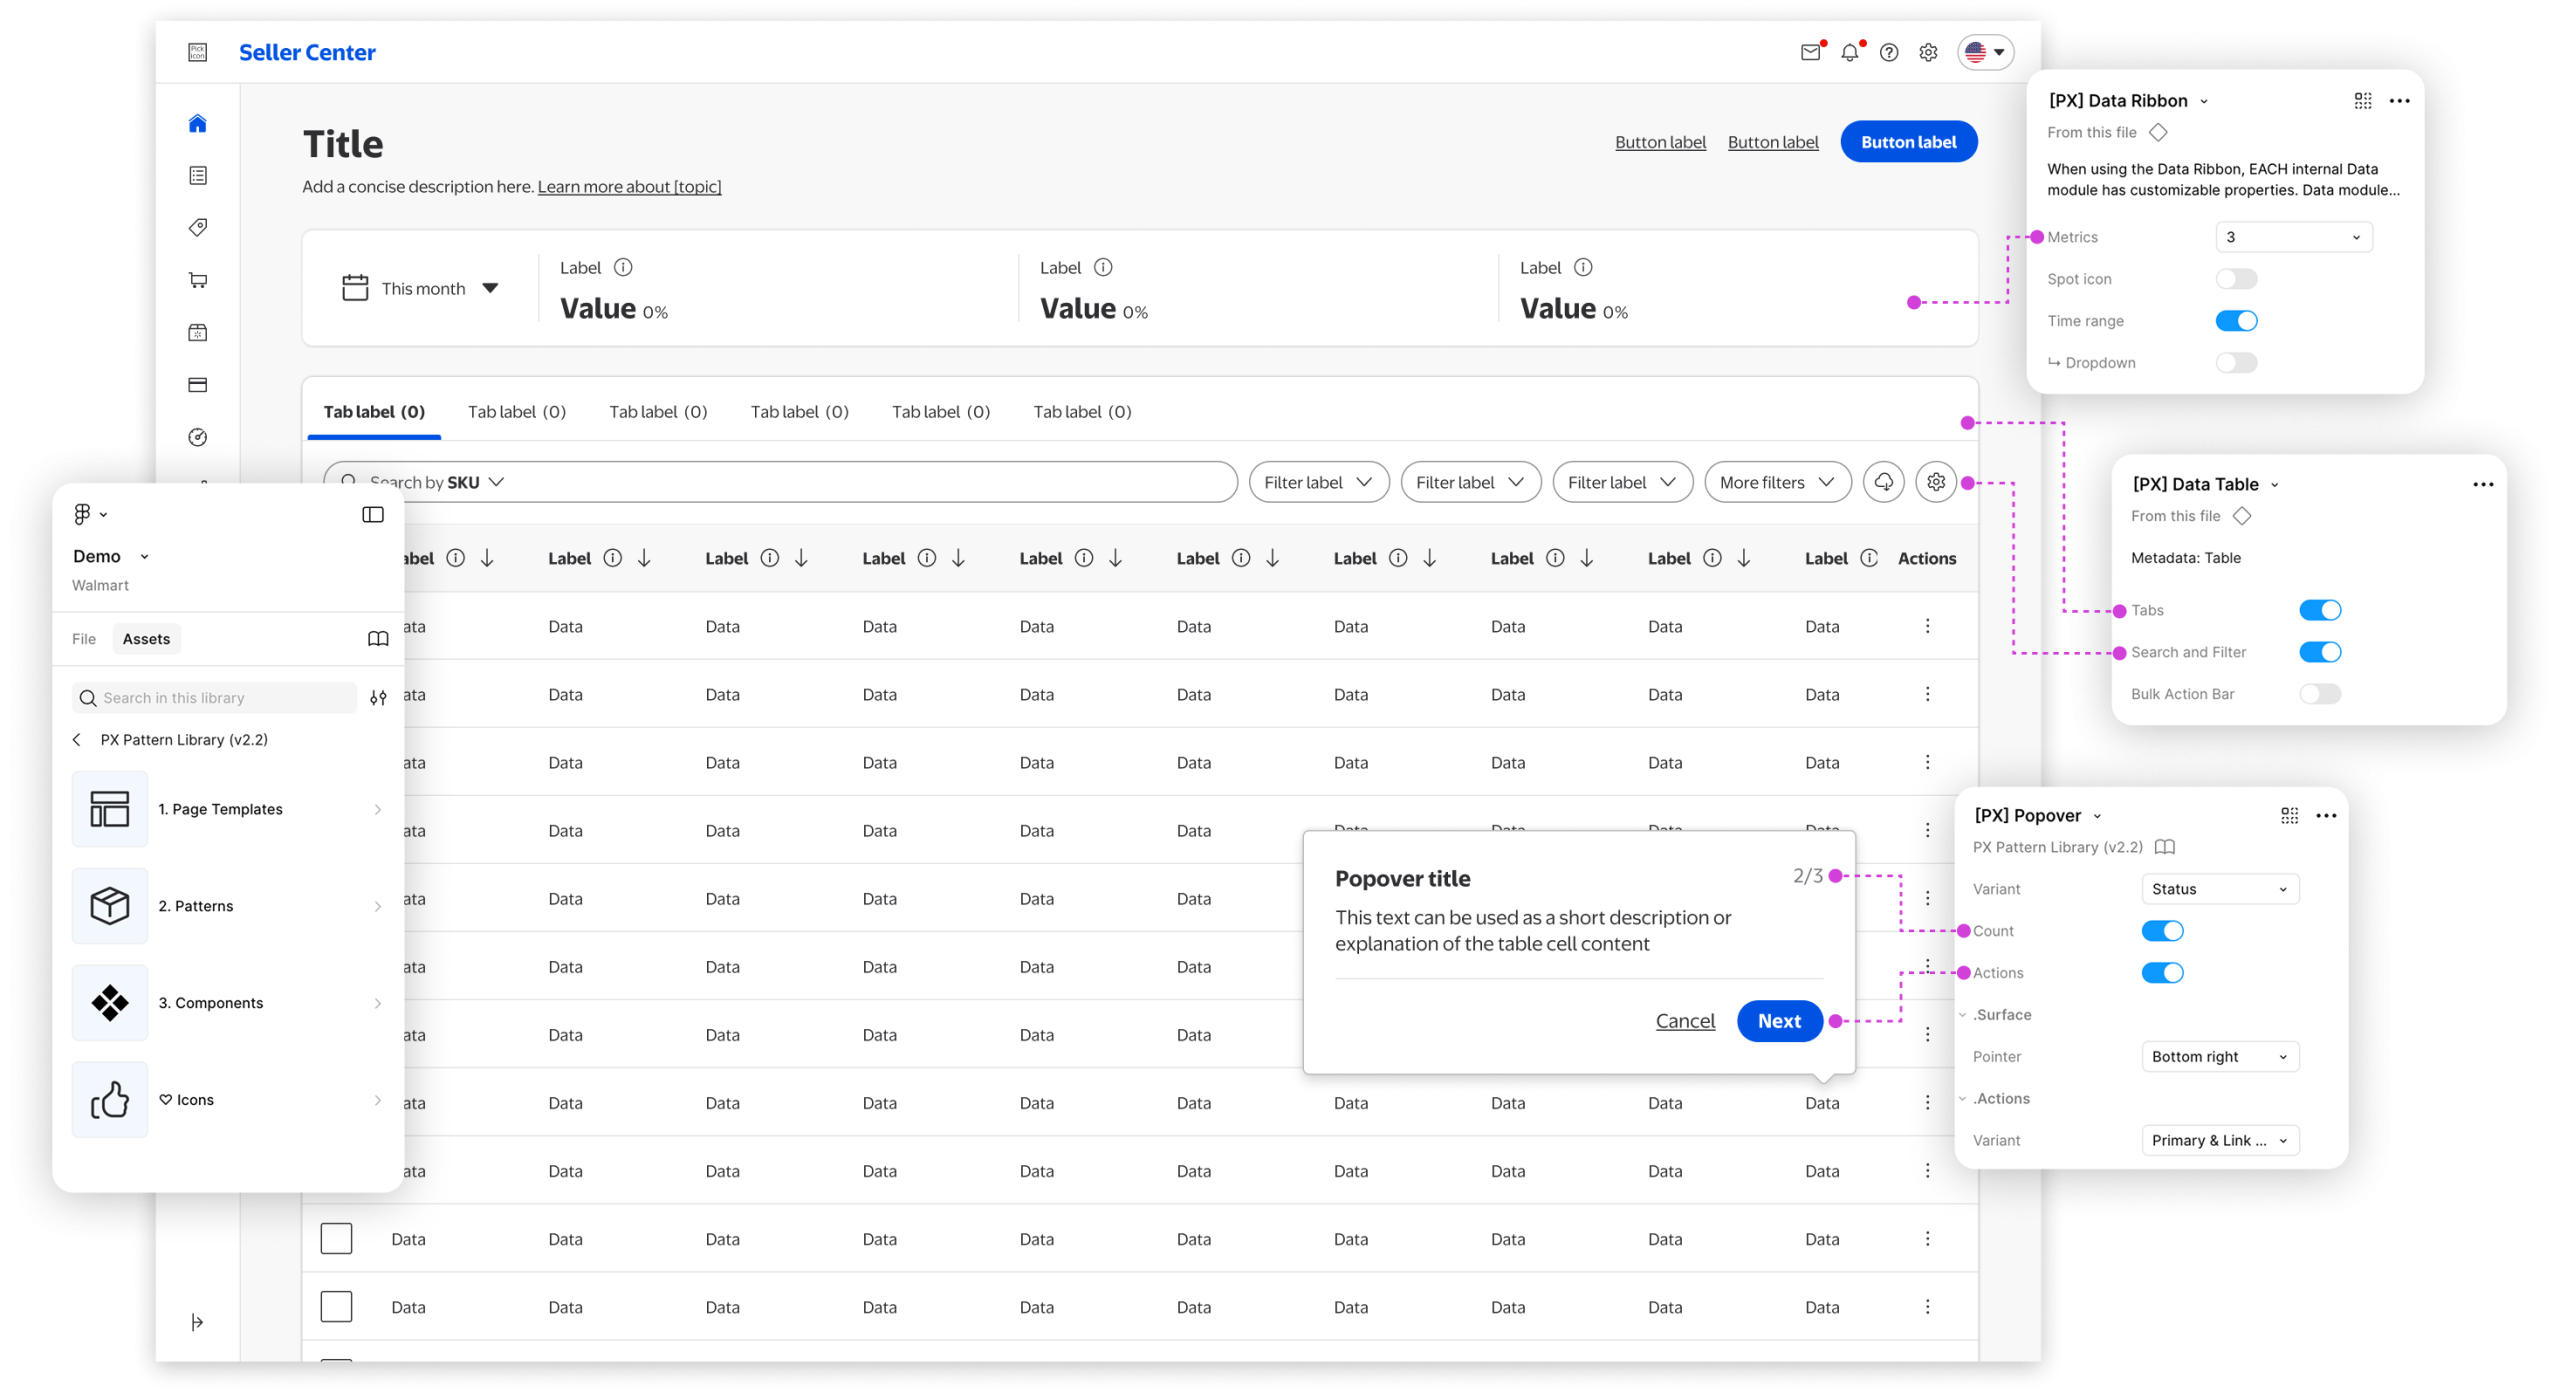
Task: Click the Cancel link in popover
Action: (1685, 1021)
